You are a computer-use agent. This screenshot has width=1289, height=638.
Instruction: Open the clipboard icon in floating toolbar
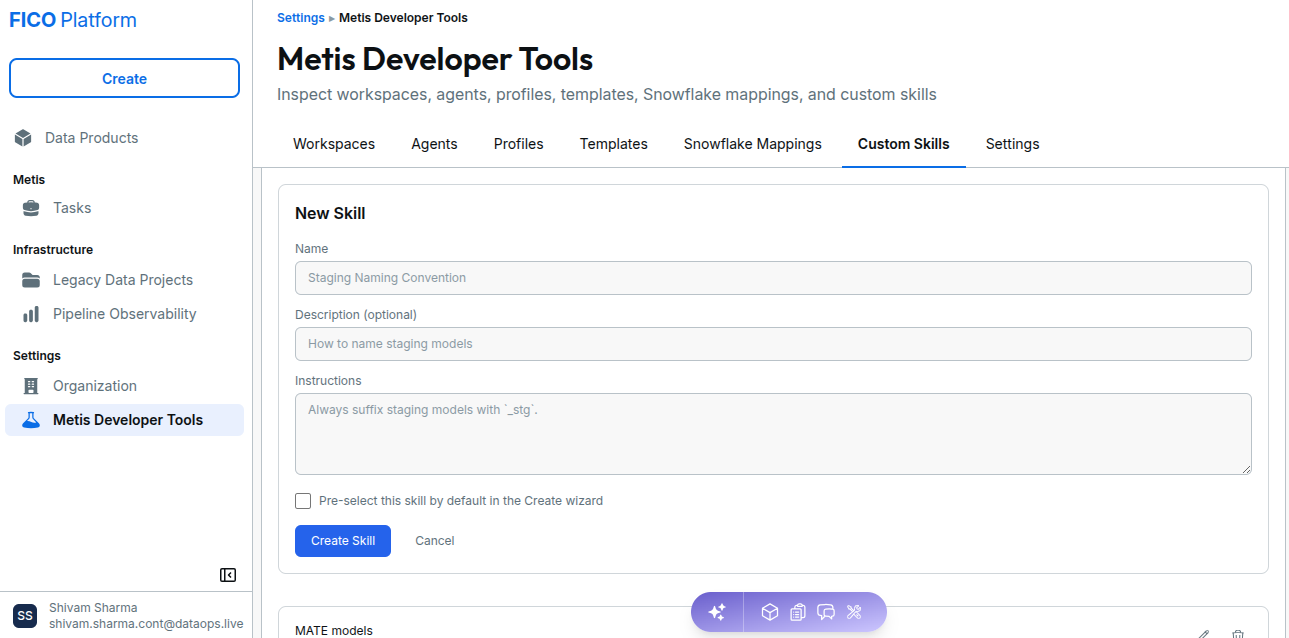click(797, 612)
